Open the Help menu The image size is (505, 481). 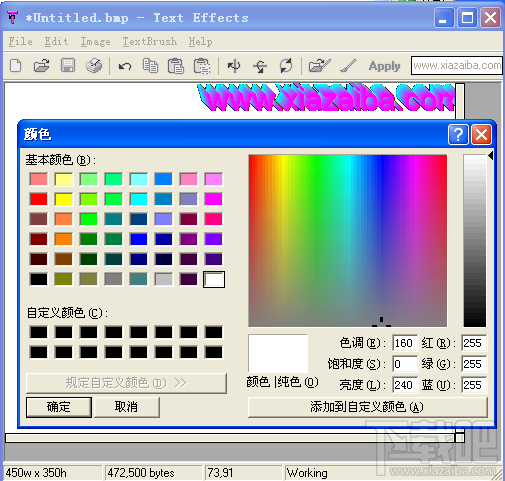[x=200, y=42]
